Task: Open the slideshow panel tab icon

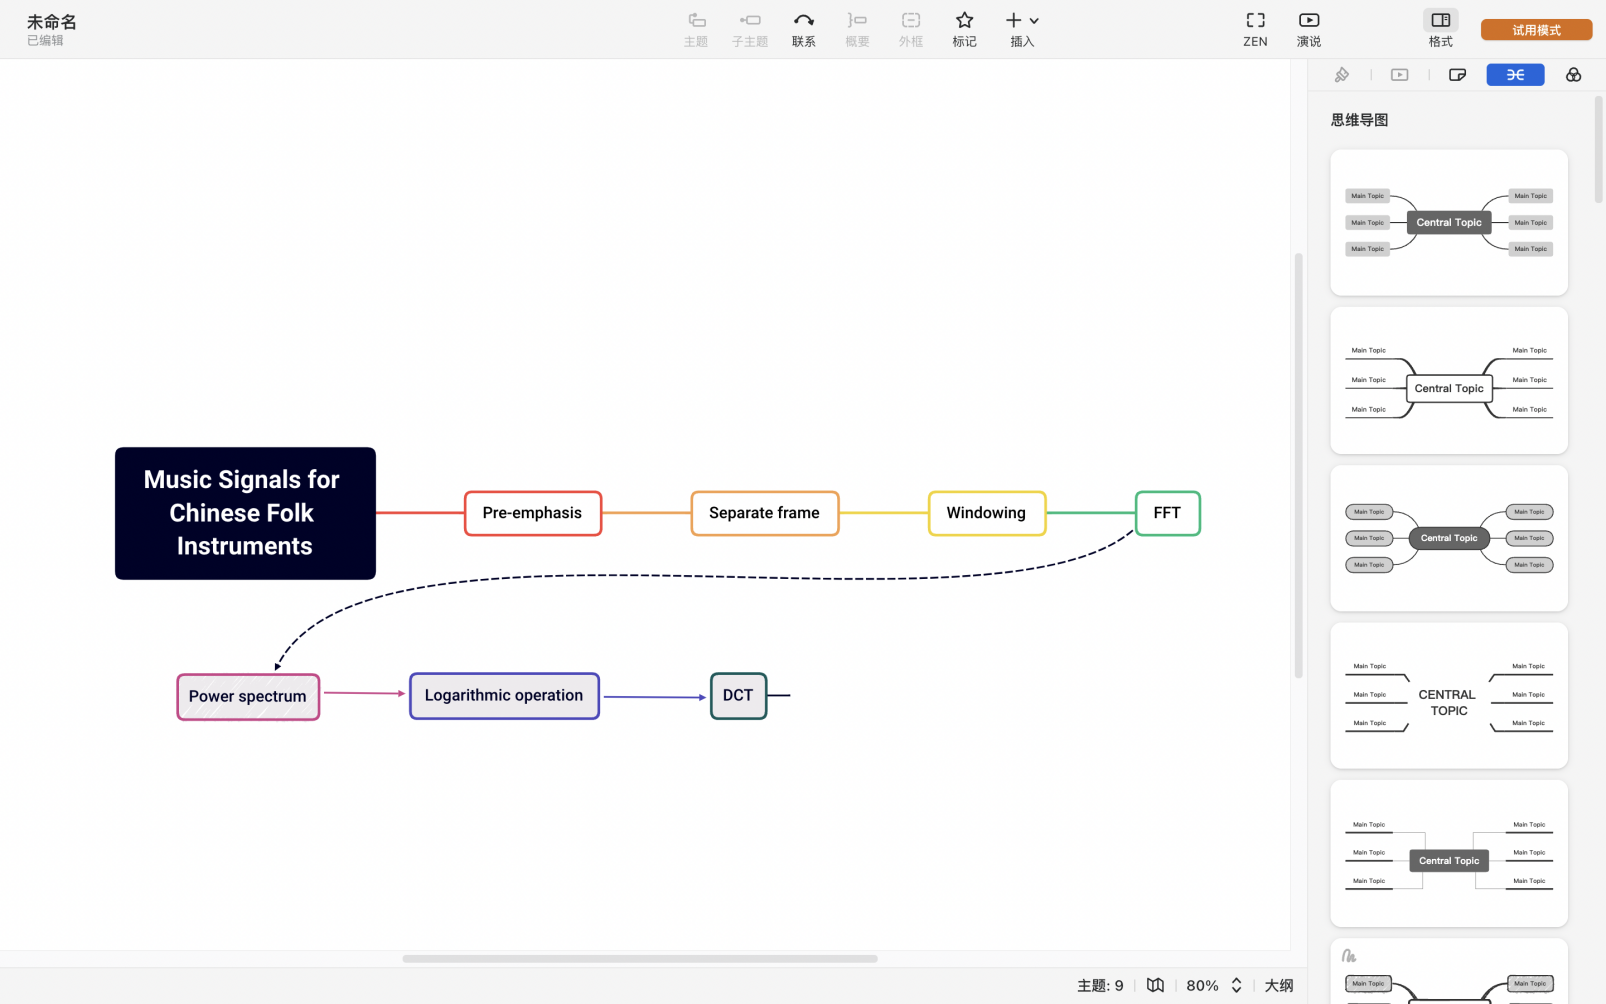Action: point(1399,75)
